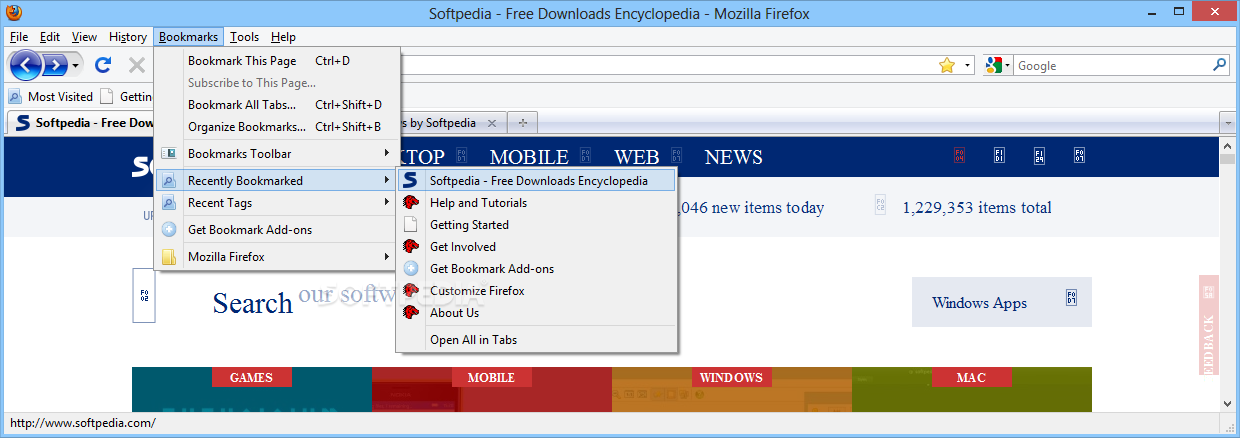
Task: Open the list all tabs dropdown
Action: coord(1227,123)
